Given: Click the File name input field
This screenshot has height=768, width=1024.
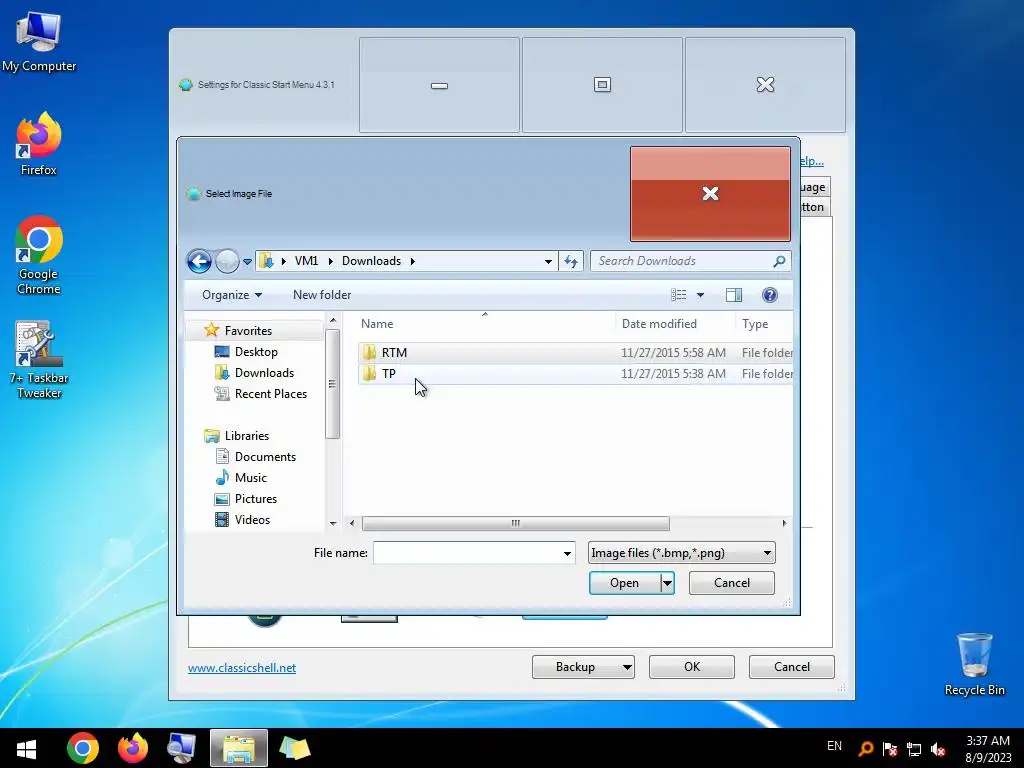Looking at the screenshot, I should (466, 553).
